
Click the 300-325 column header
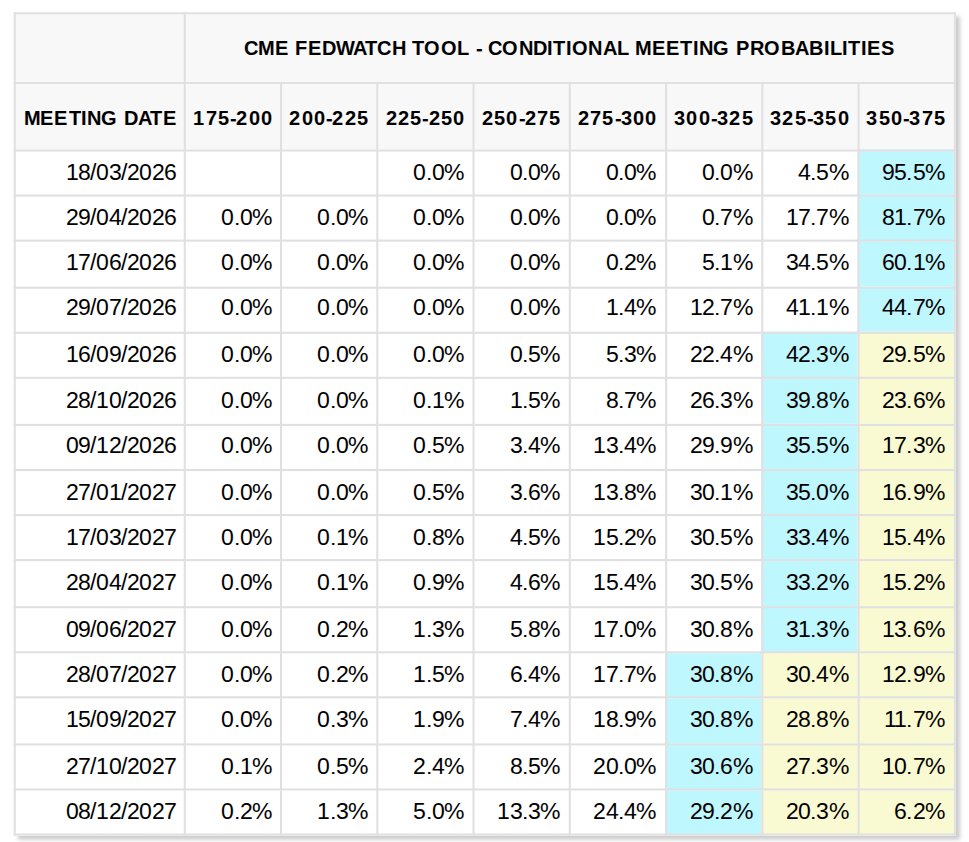[713, 118]
